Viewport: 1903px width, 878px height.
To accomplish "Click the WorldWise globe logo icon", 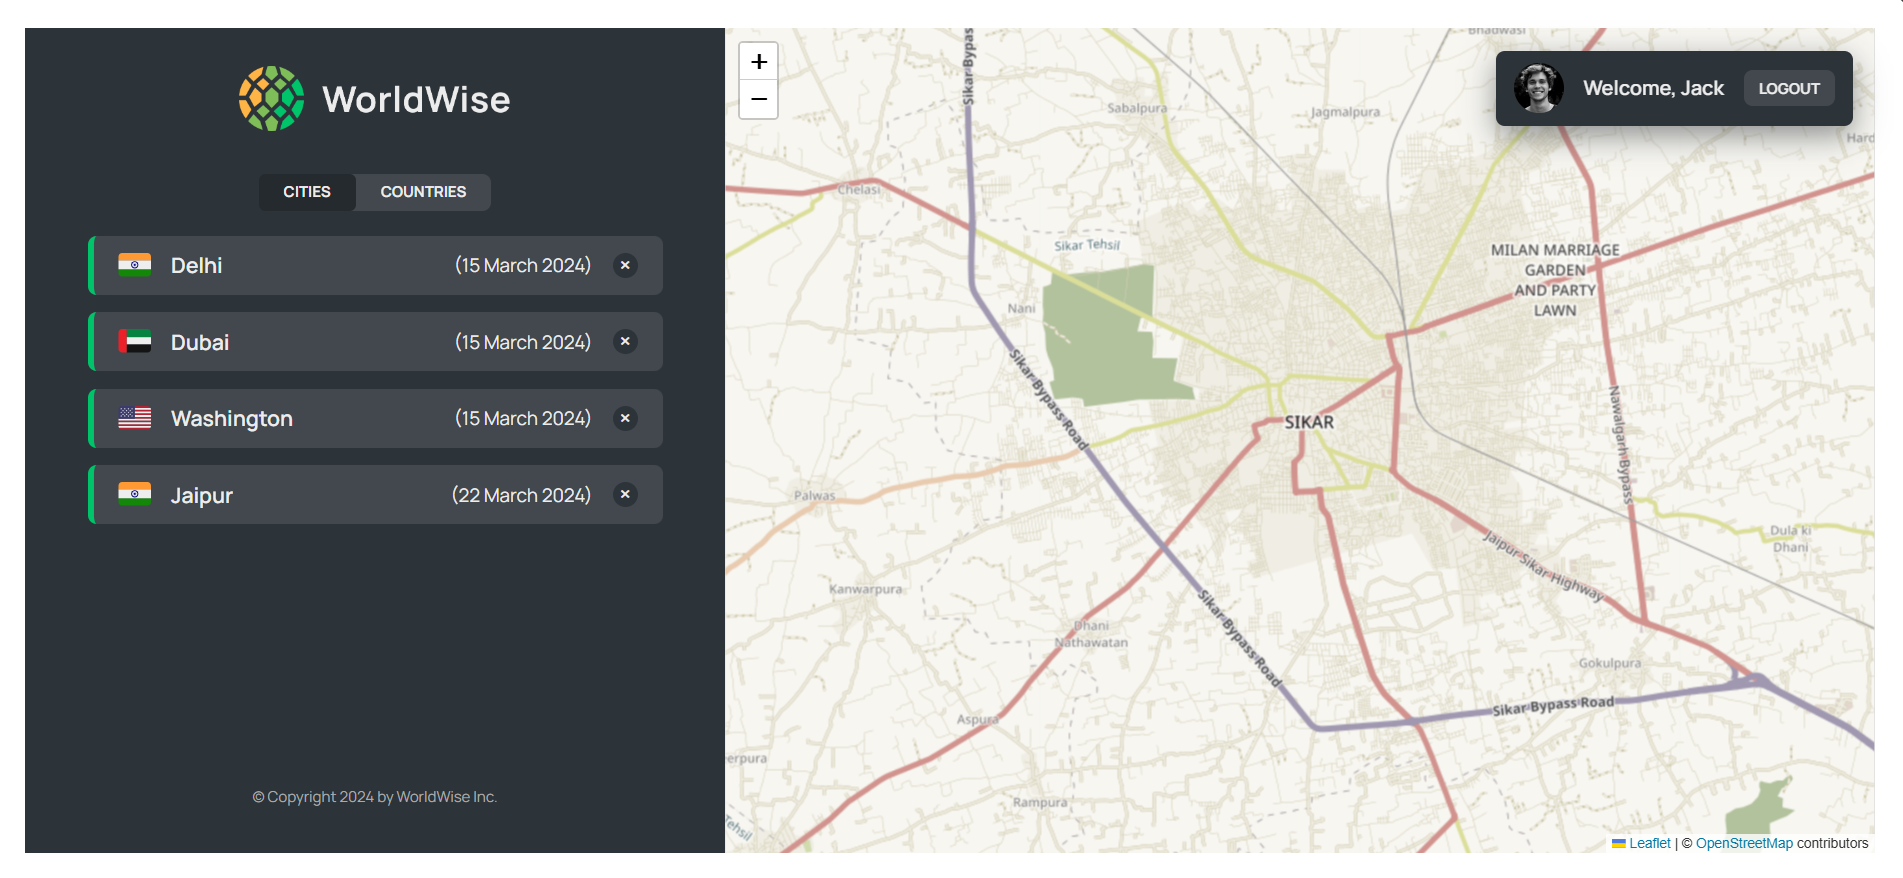I will (x=271, y=99).
